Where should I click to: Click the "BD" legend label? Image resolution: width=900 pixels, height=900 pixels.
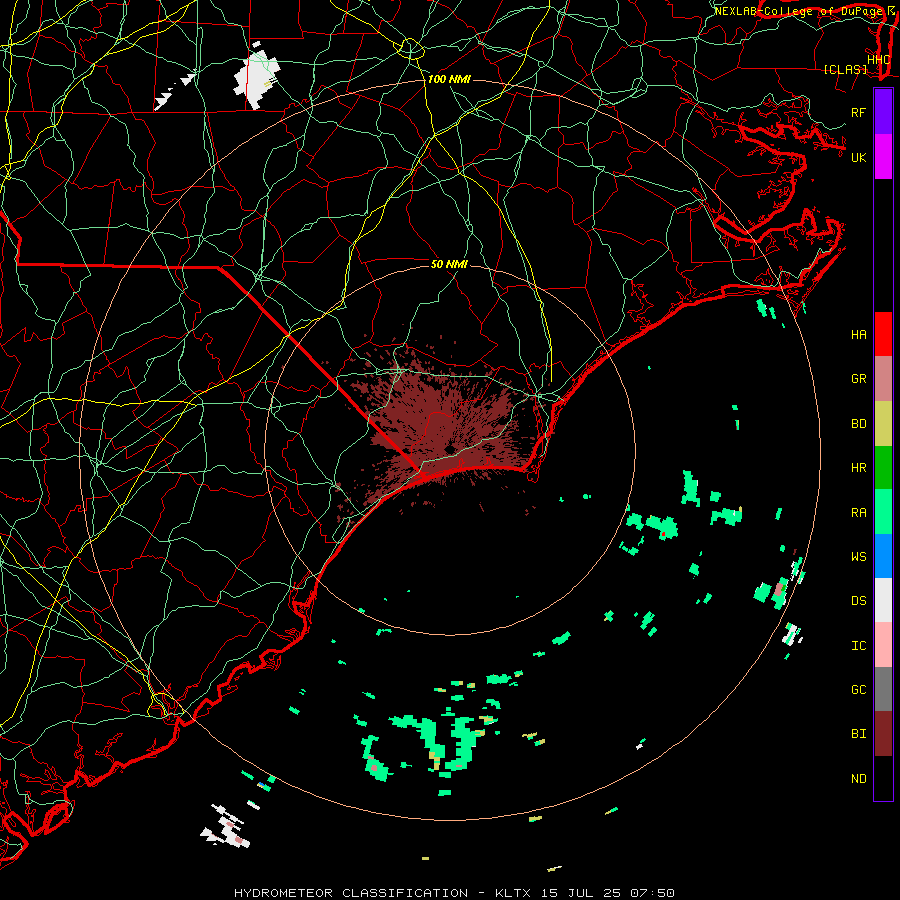[858, 424]
